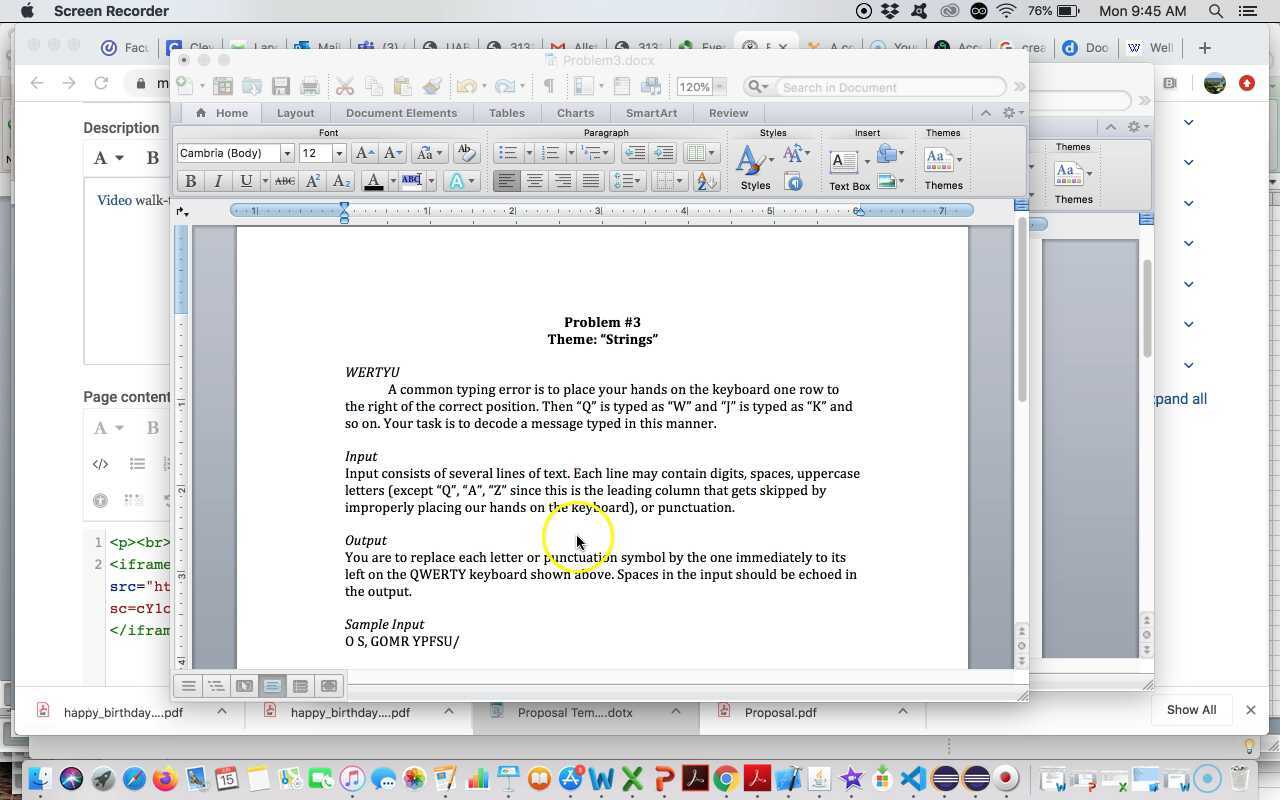Viewport: 1280px width, 800px height.
Task: Click the Clear Formatting icon
Action: (x=465, y=153)
